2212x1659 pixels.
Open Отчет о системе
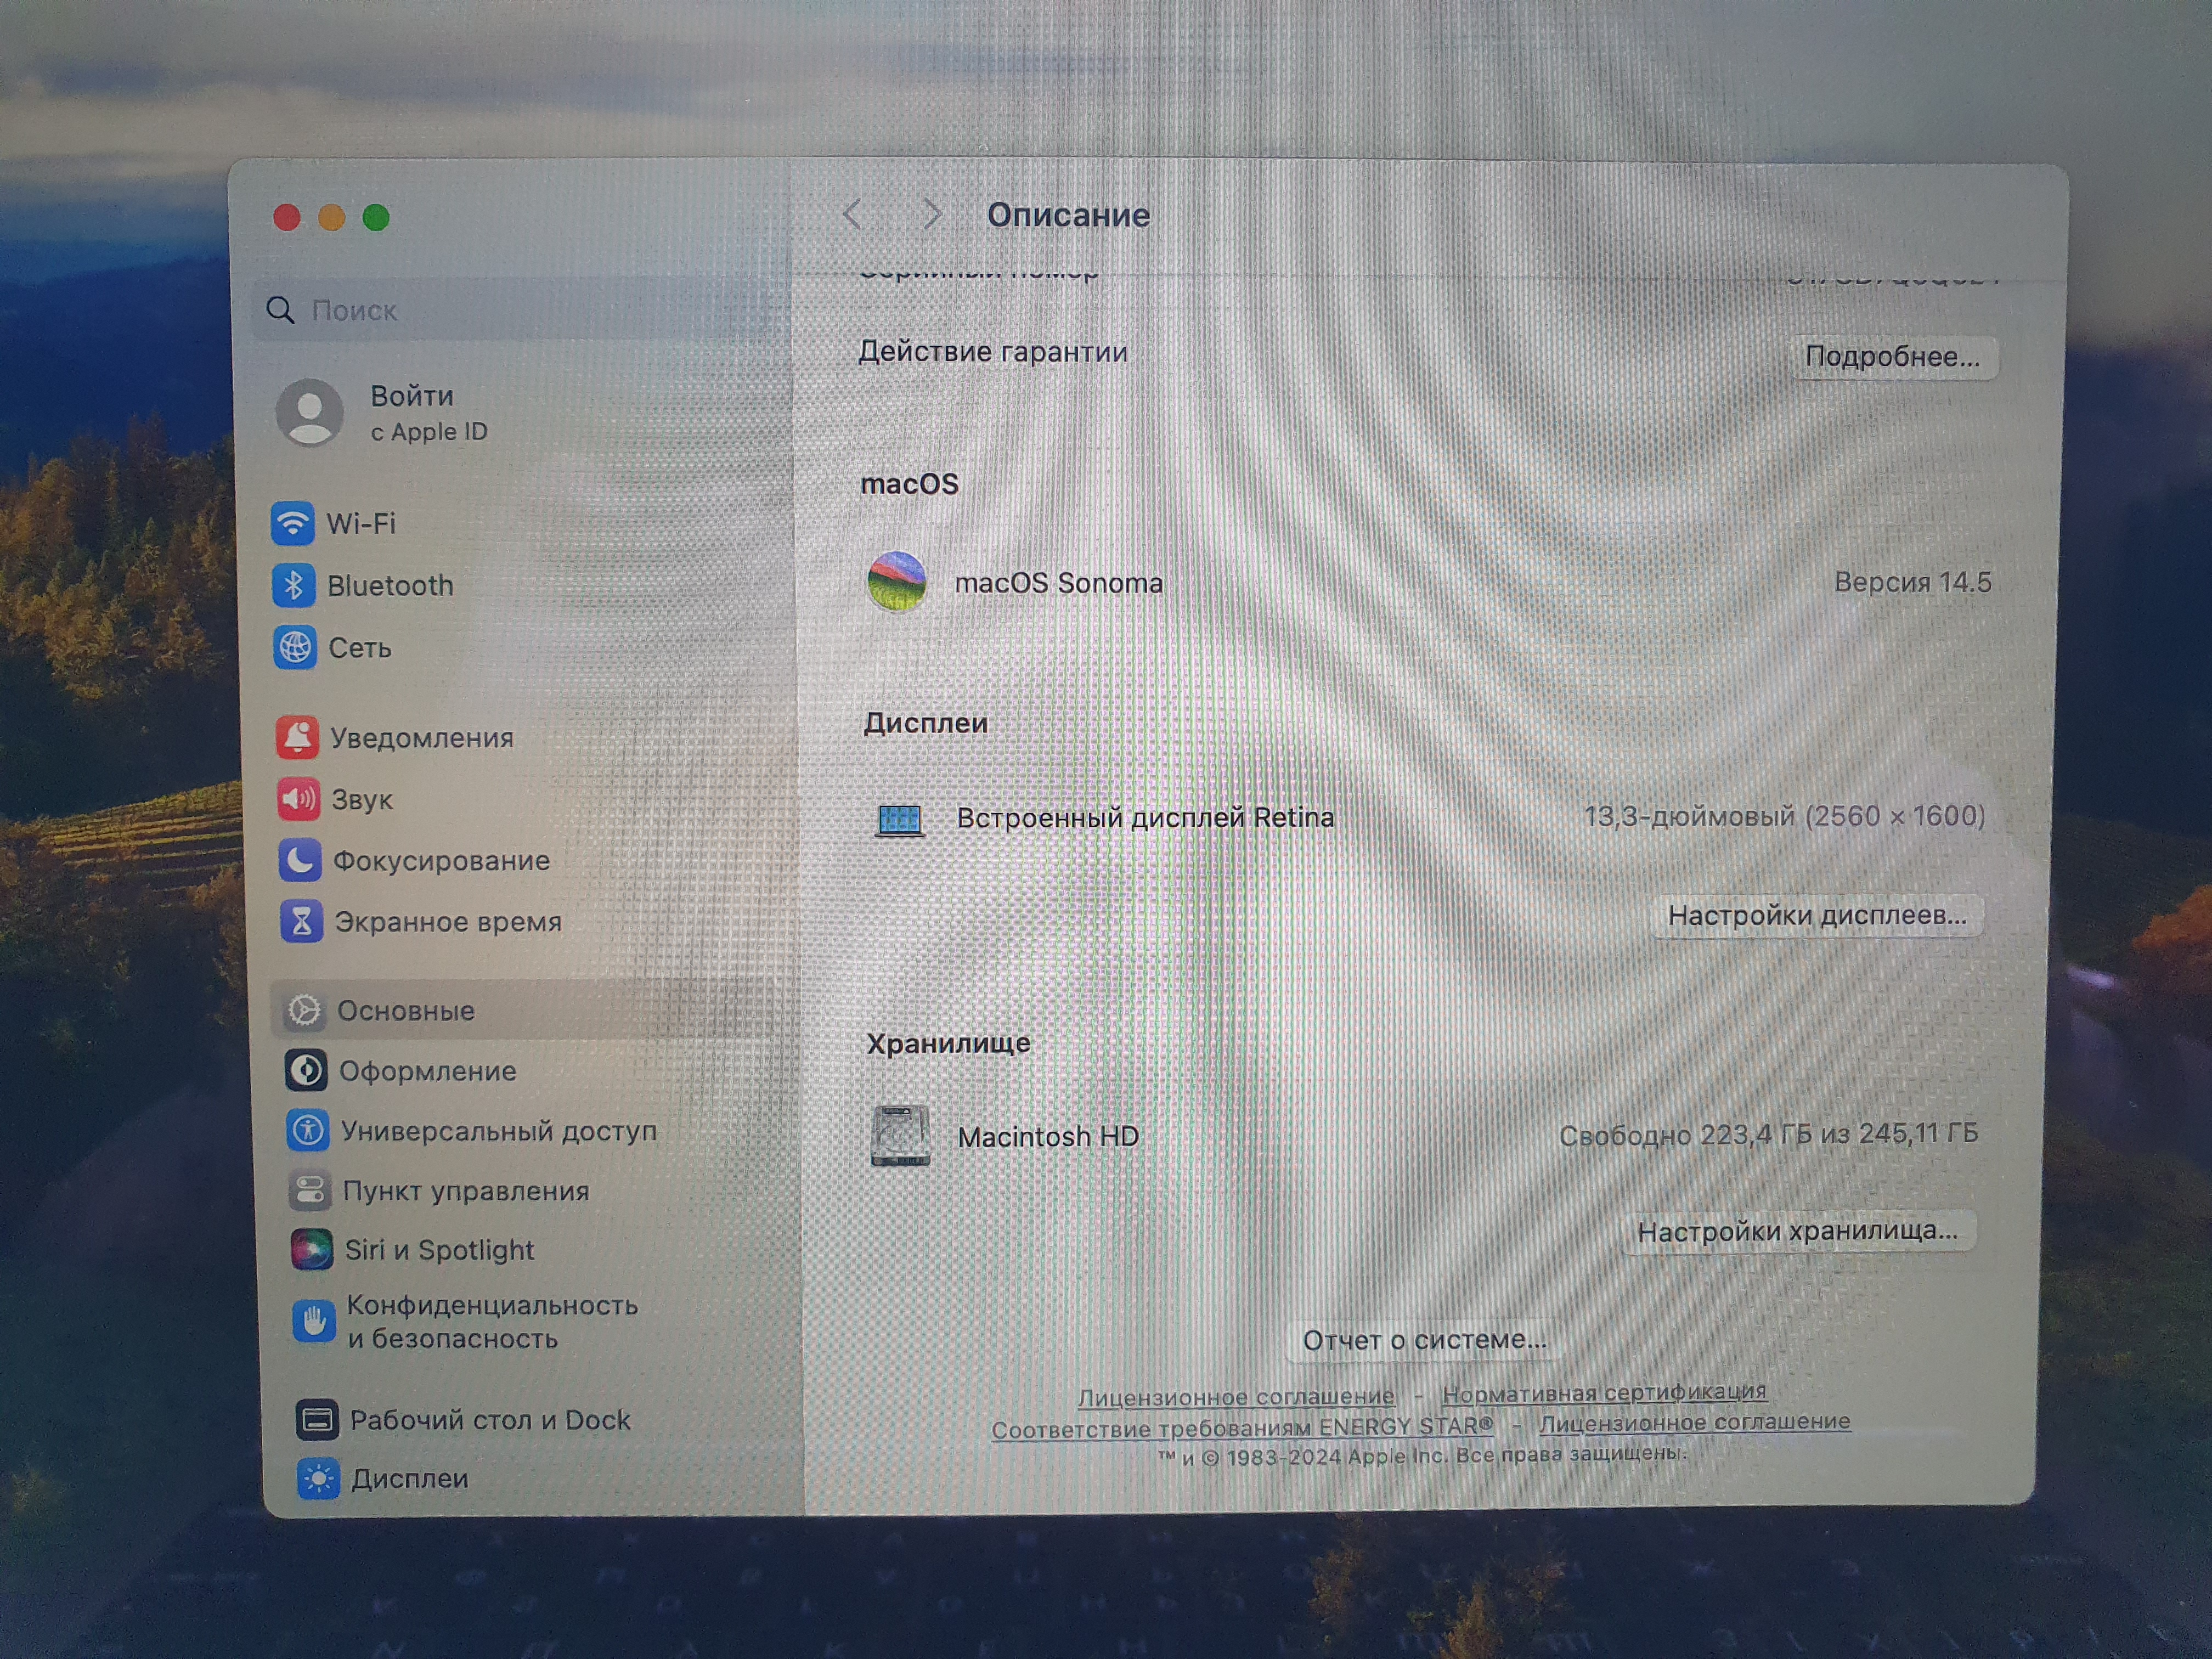tap(1424, 1340)
